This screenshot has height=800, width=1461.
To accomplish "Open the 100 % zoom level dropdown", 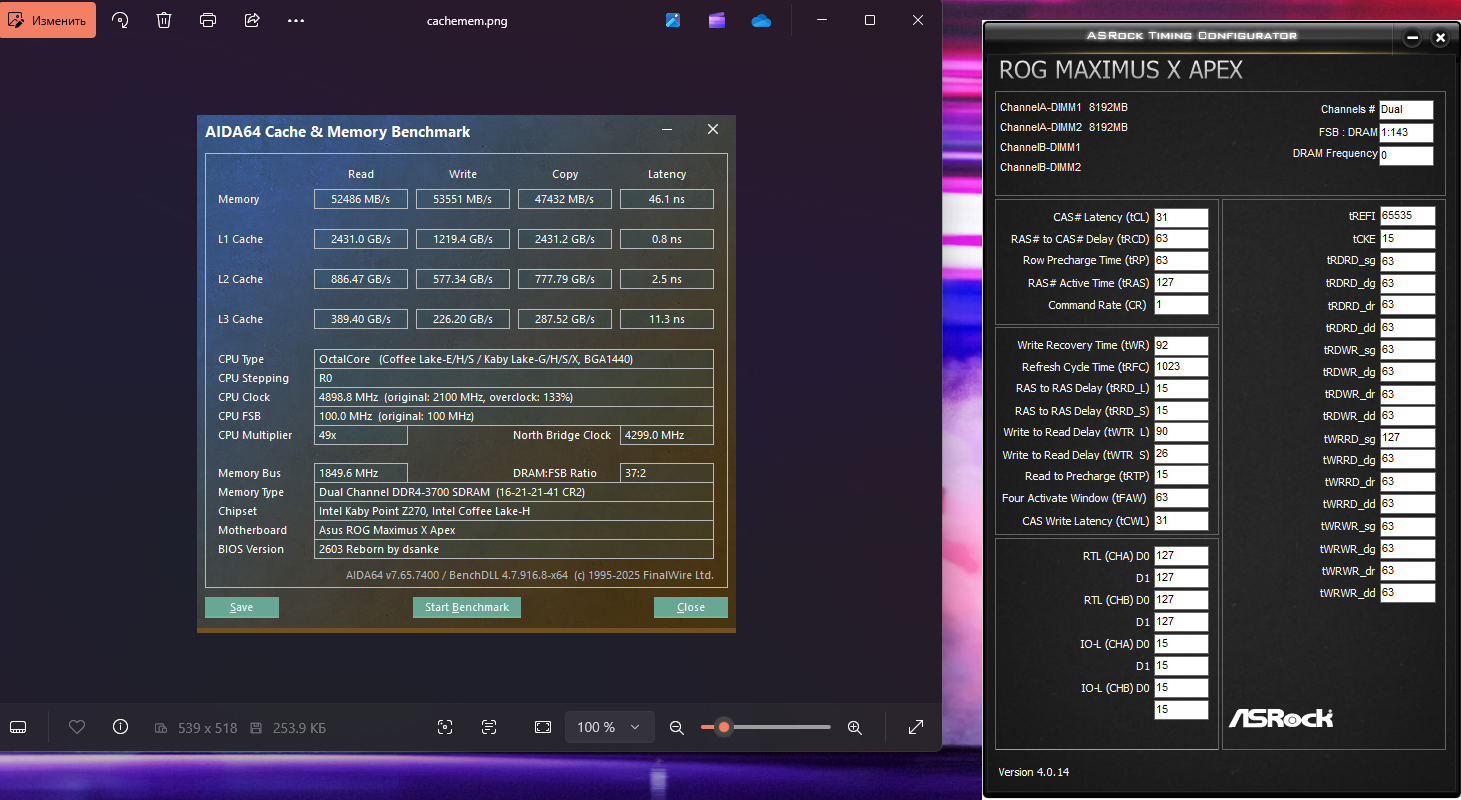I will pos(610,727).
